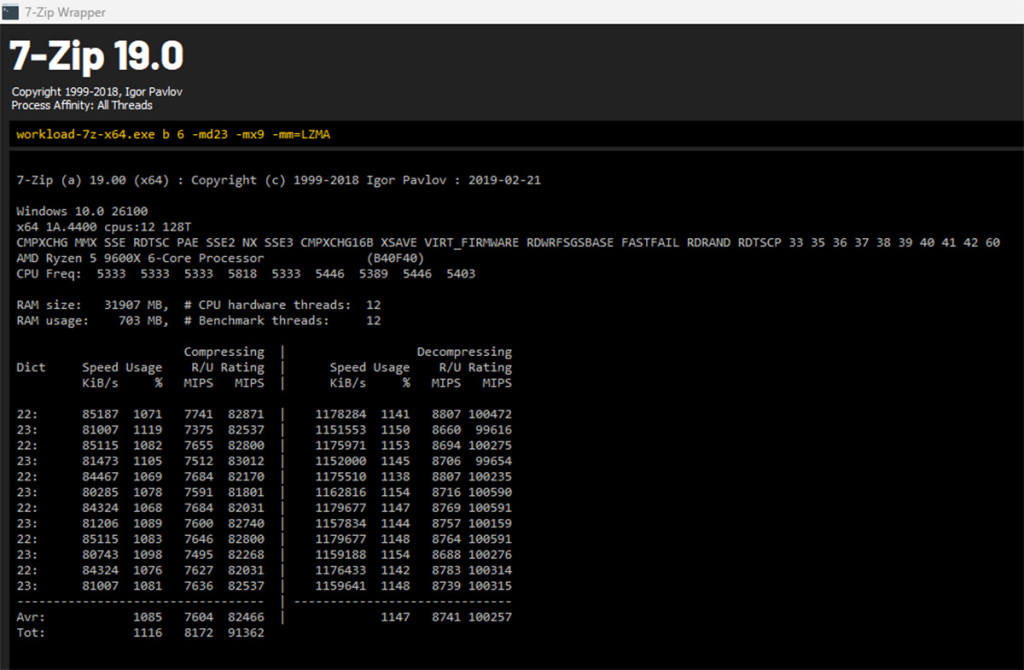This screenshot has width=1024, height=670.
Task: Click CPU Freq value "5389"
Action: click(374, 274)
